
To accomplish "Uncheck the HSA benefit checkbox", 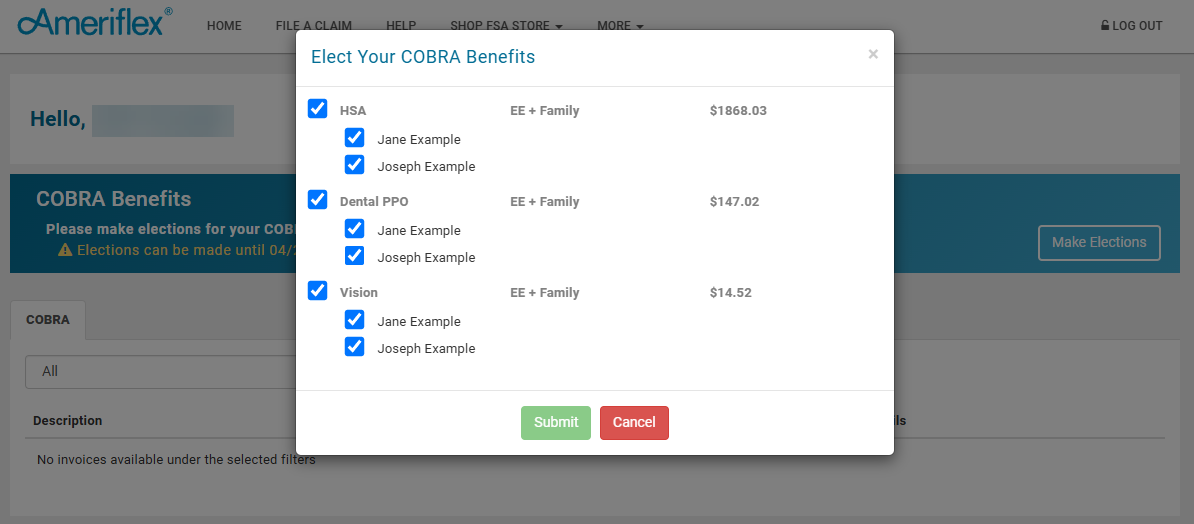I will [318, 109].
